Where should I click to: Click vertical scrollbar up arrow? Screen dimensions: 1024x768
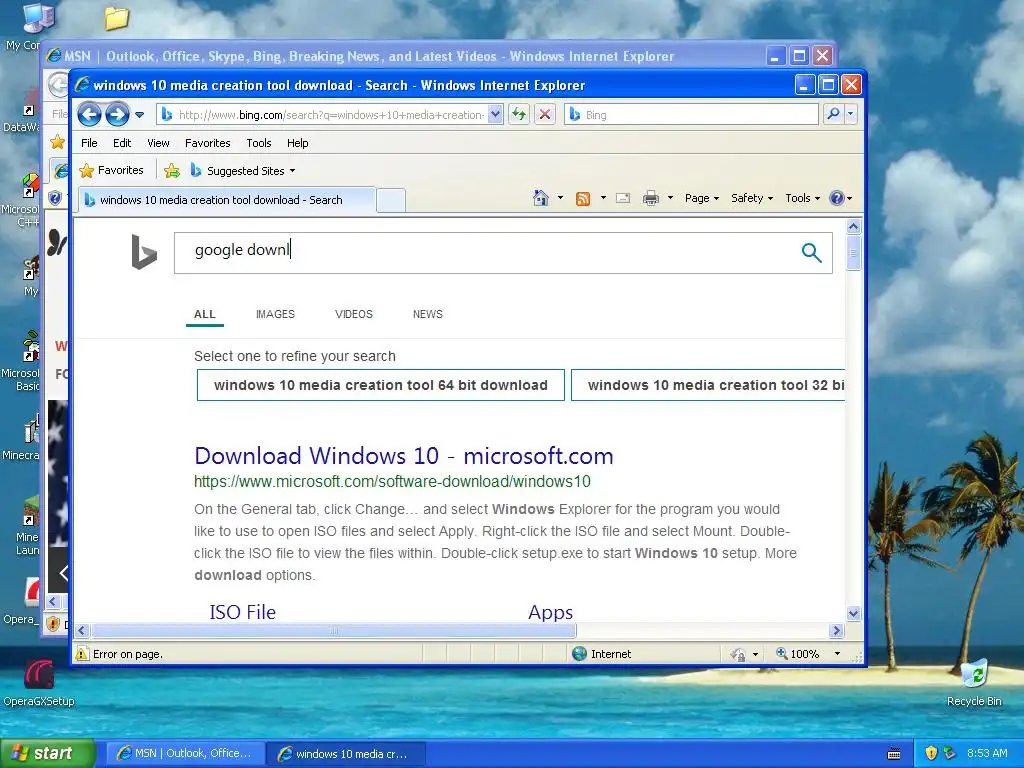click(x=854, y=227)
